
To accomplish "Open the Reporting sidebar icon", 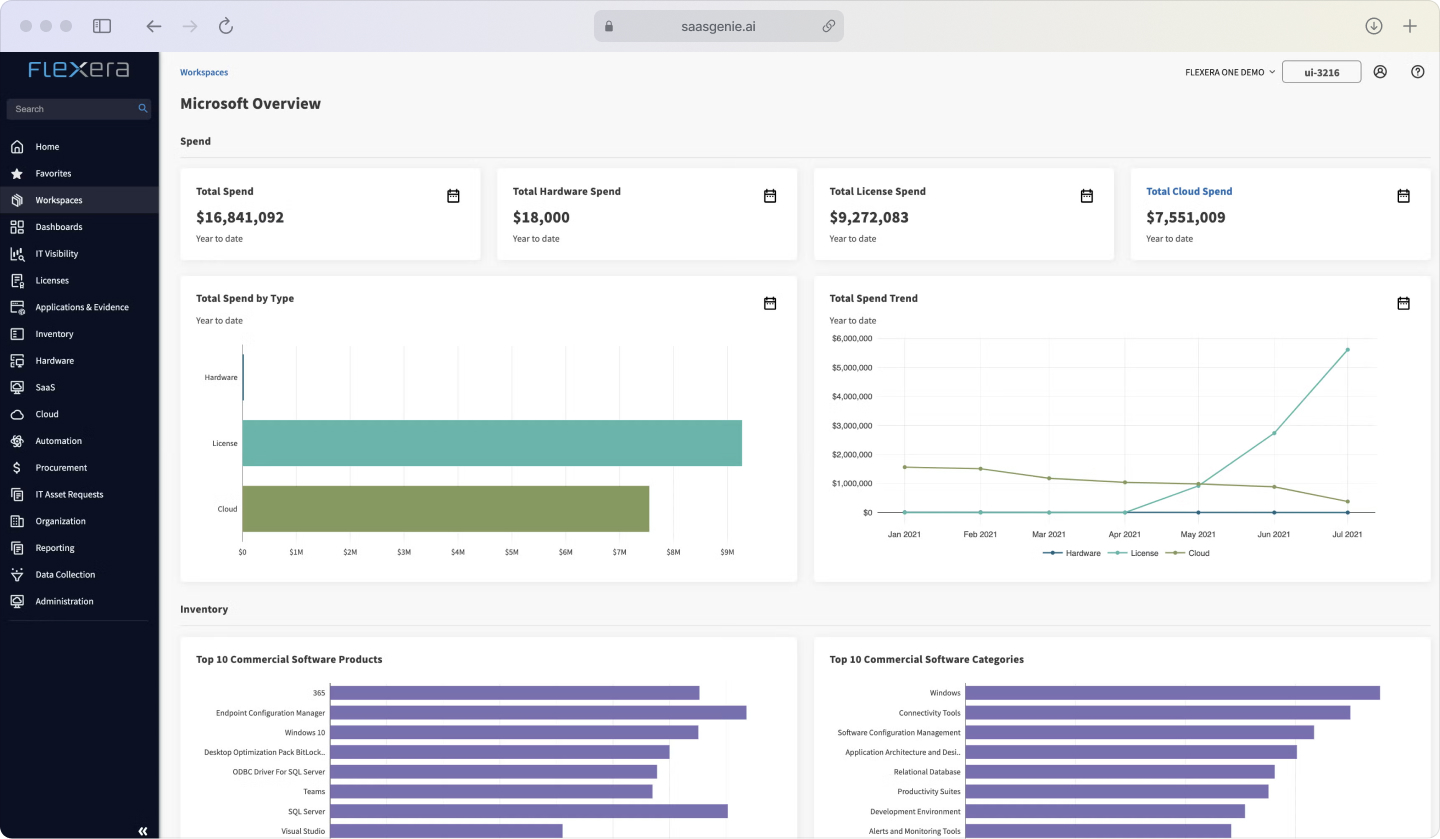I will pyautogui.click(x=17, y=548).
